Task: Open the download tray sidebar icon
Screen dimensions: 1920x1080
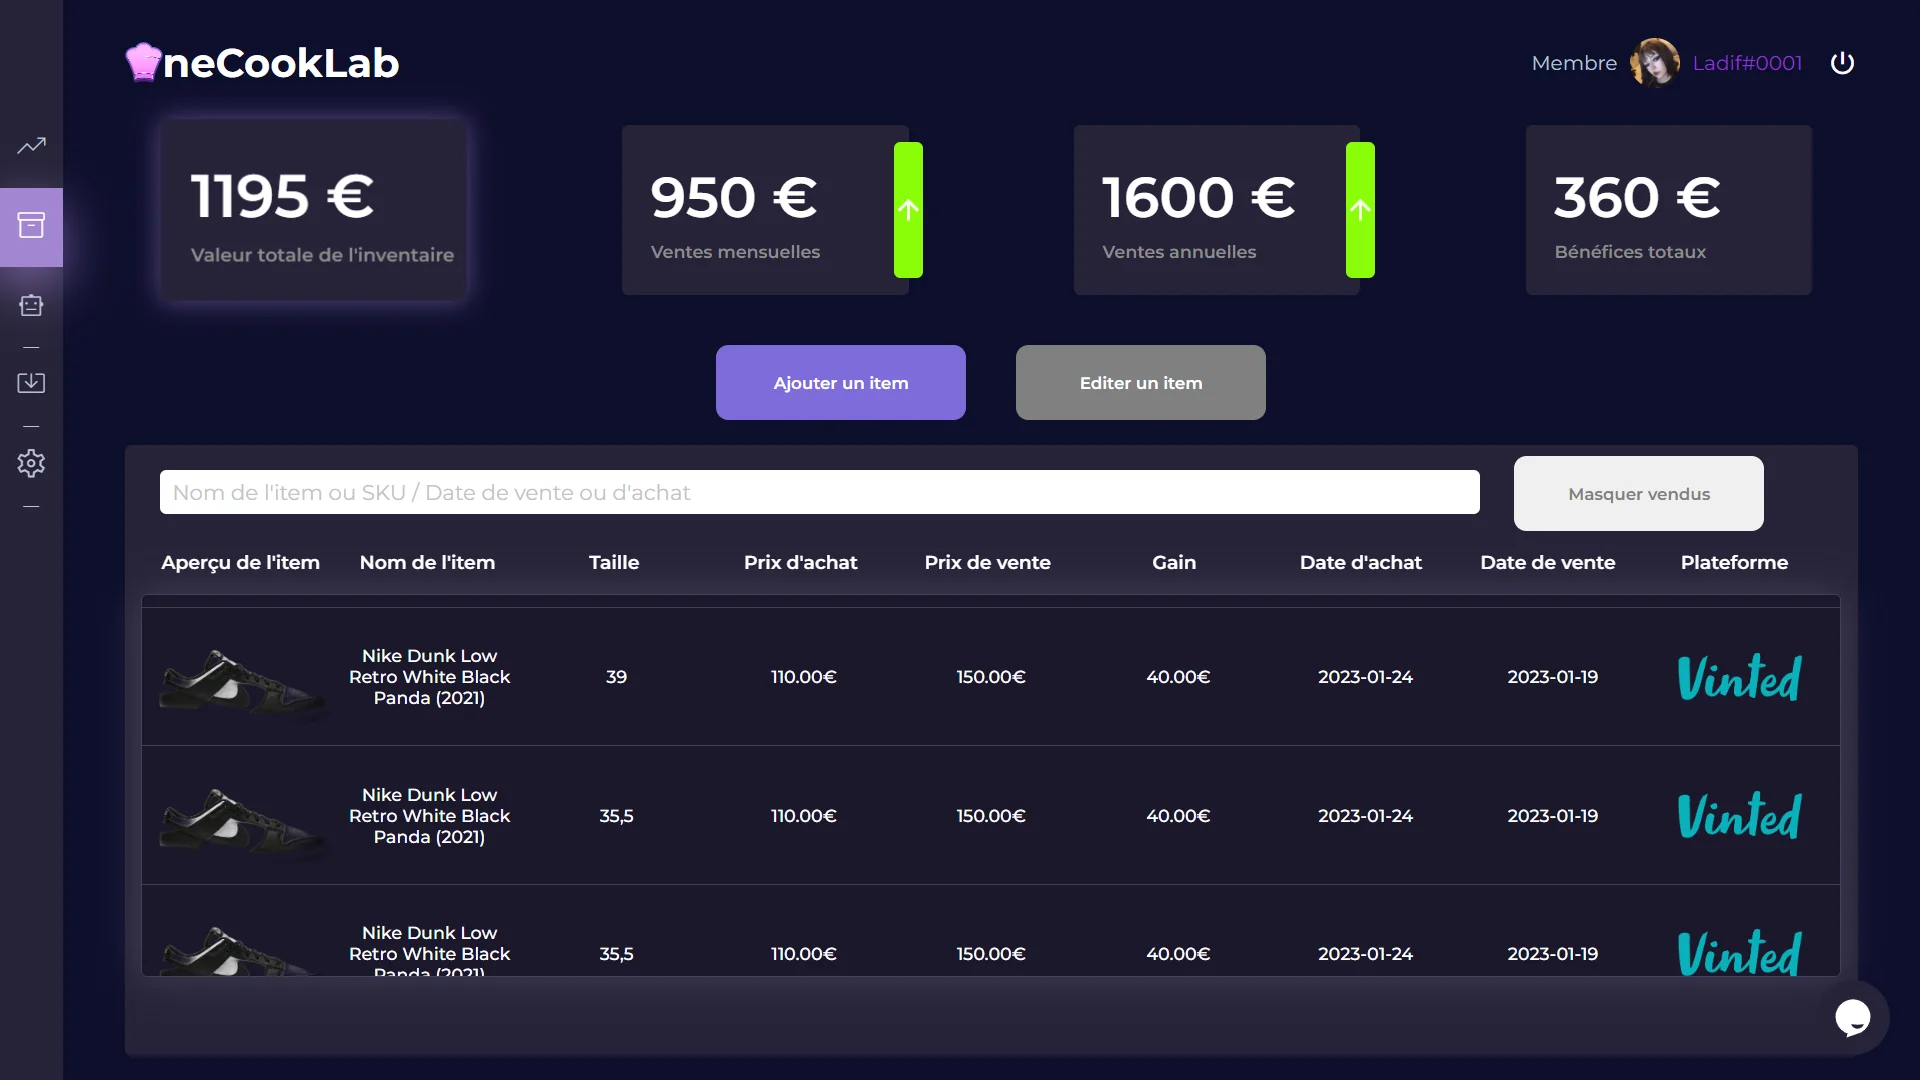Action: (x=31, y=383)
